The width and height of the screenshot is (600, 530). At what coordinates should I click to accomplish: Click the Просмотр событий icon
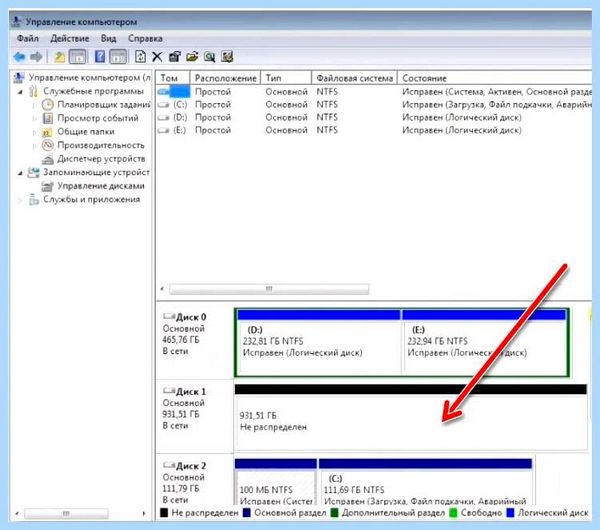(48, 118)
